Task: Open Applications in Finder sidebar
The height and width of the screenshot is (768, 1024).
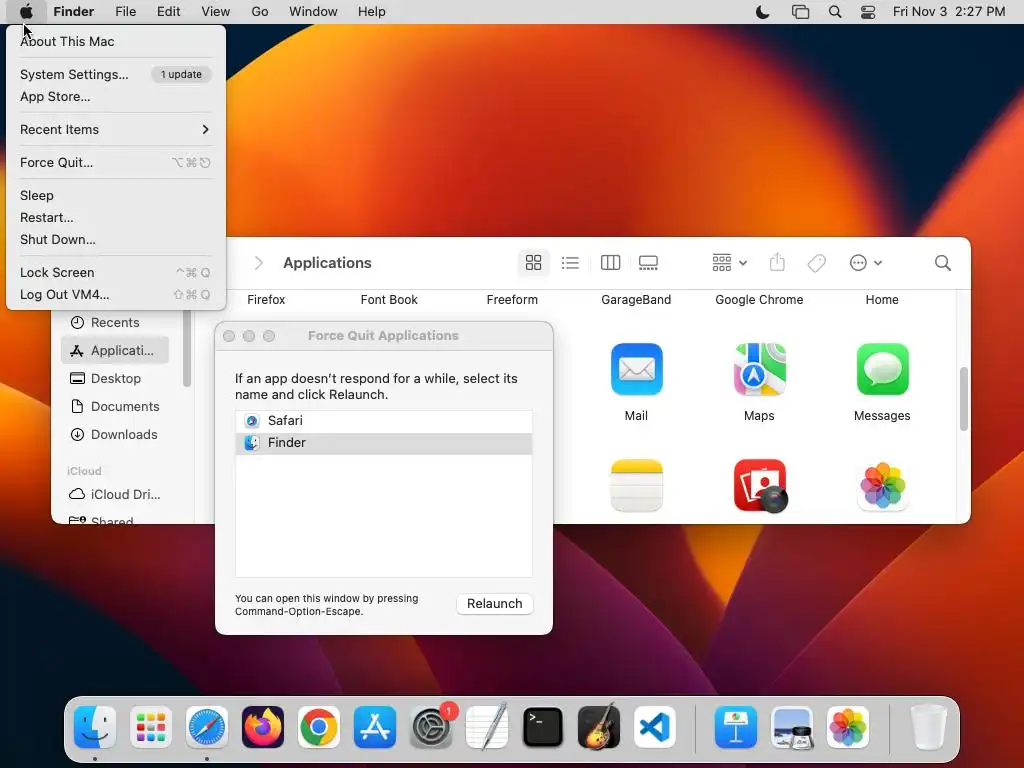Action: [115, 351]
